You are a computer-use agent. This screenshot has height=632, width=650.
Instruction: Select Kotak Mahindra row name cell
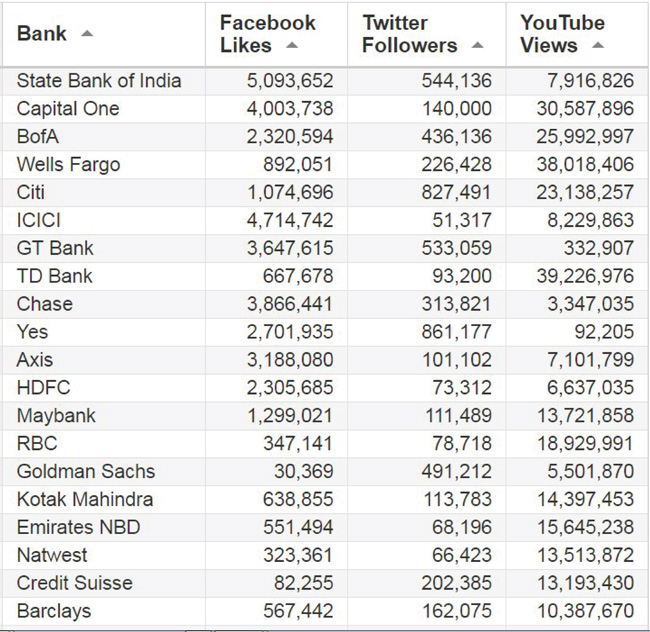104,499
